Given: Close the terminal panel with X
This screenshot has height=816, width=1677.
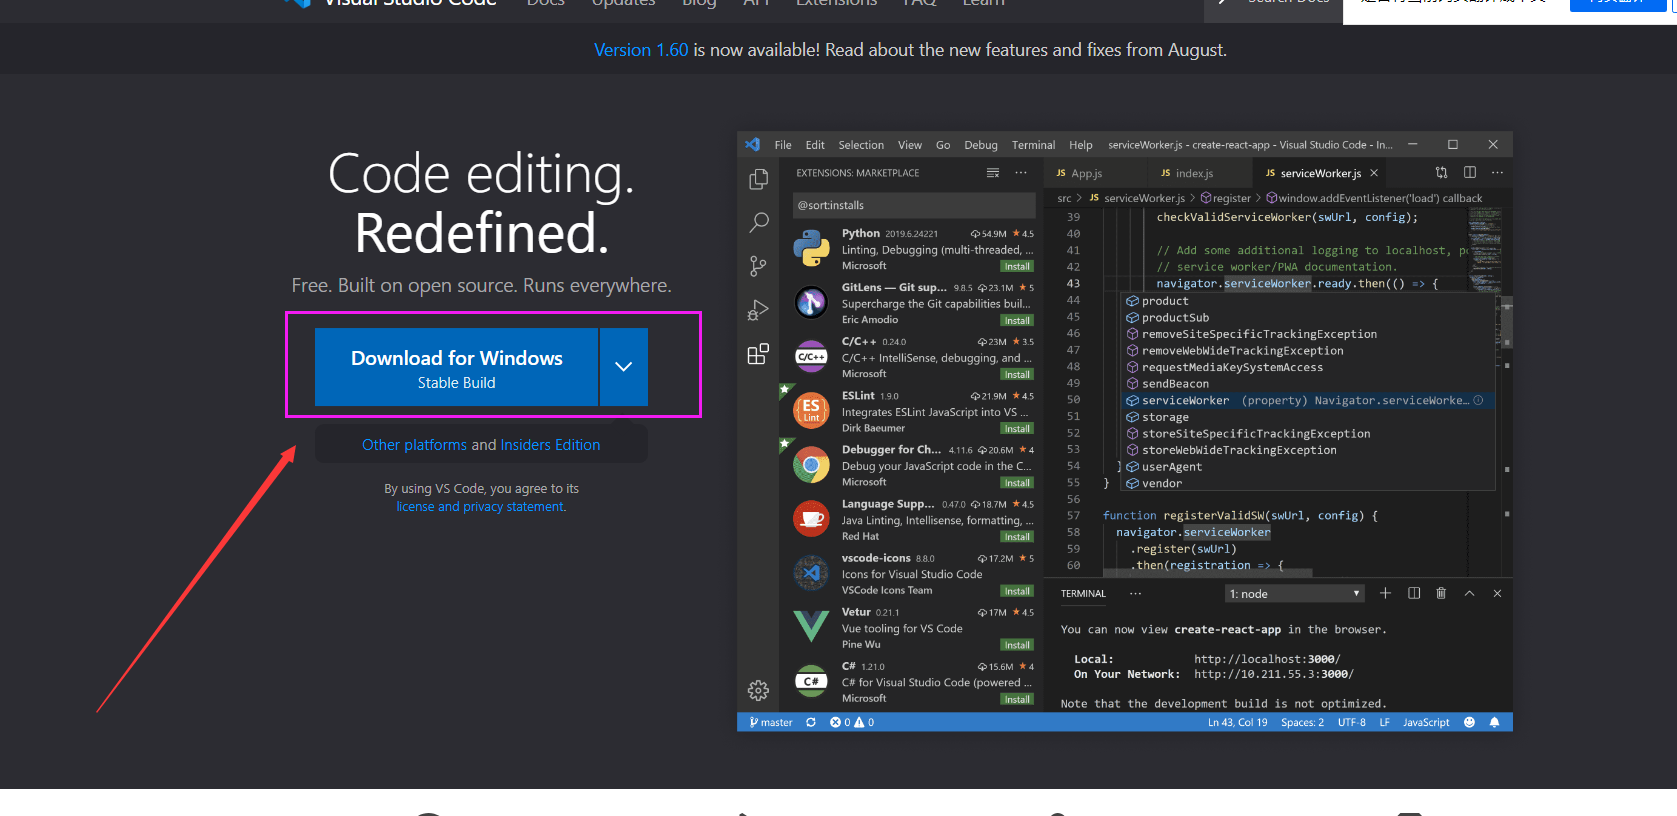Looking at the screenshot, I should click(1497, 593).
